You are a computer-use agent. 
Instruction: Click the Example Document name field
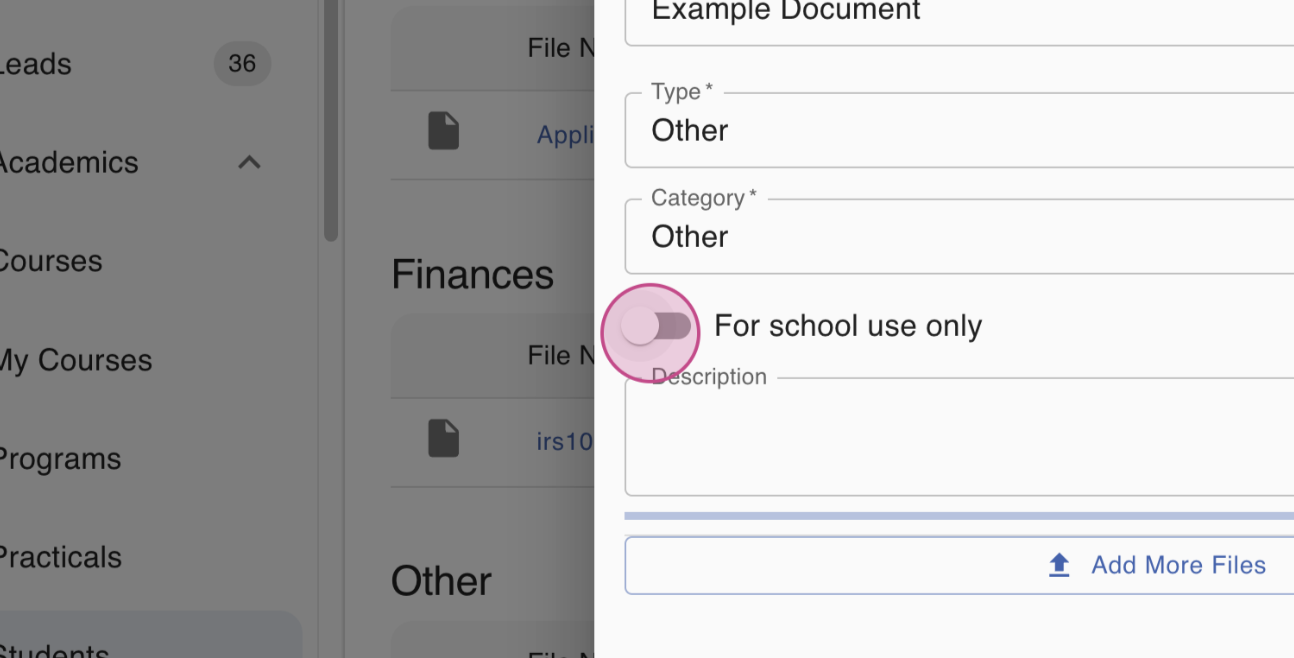click(959, 16)
